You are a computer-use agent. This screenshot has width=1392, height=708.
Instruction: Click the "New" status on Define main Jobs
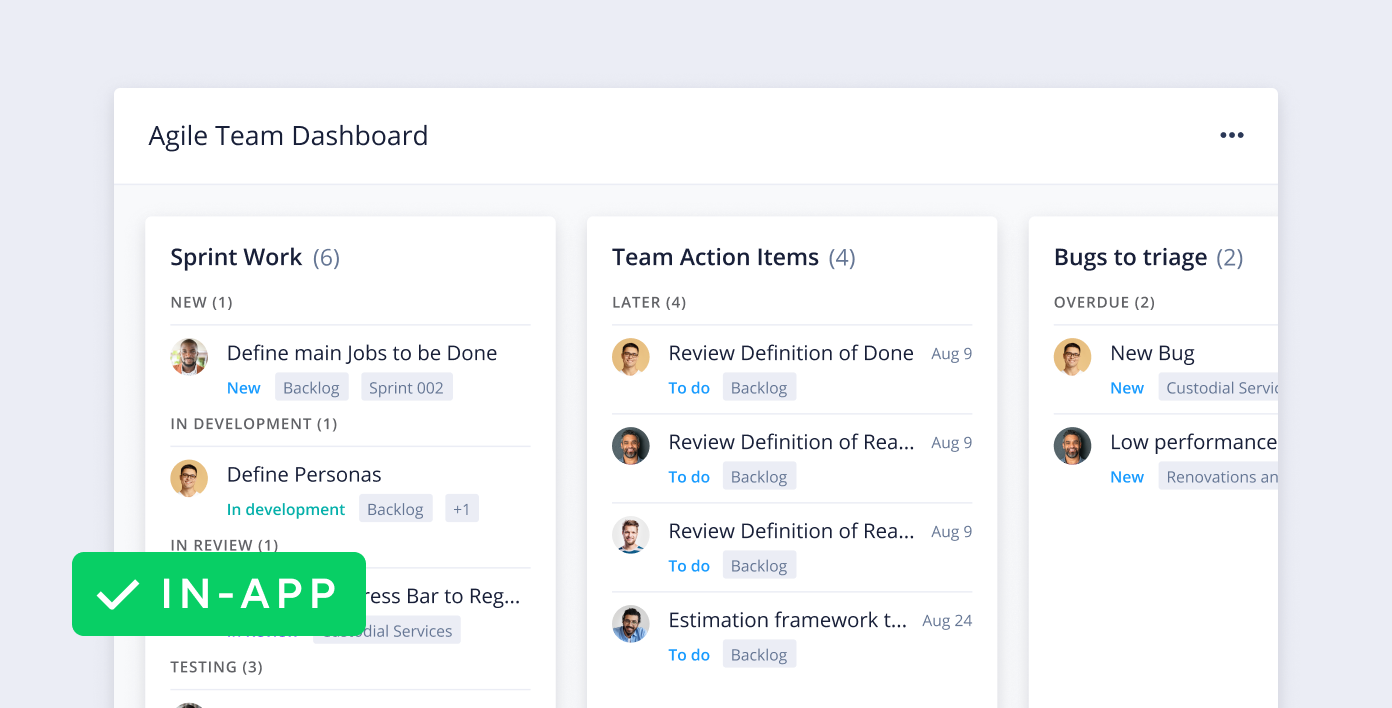coord(243,387)
